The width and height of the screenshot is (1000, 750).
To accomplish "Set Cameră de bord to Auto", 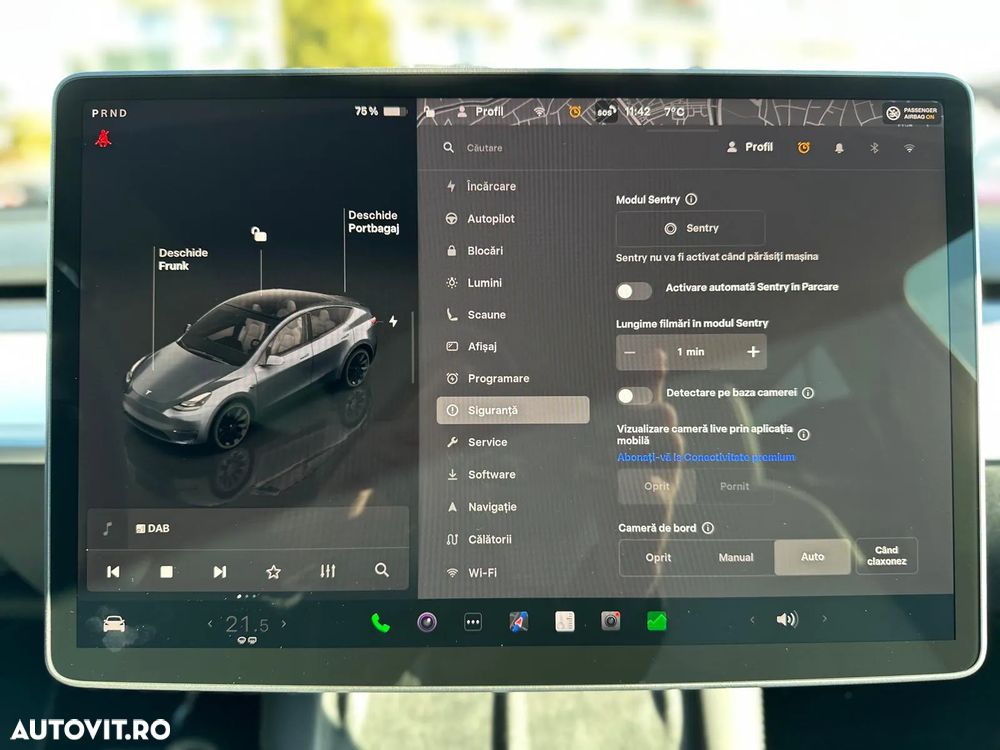I will point(812,557).
